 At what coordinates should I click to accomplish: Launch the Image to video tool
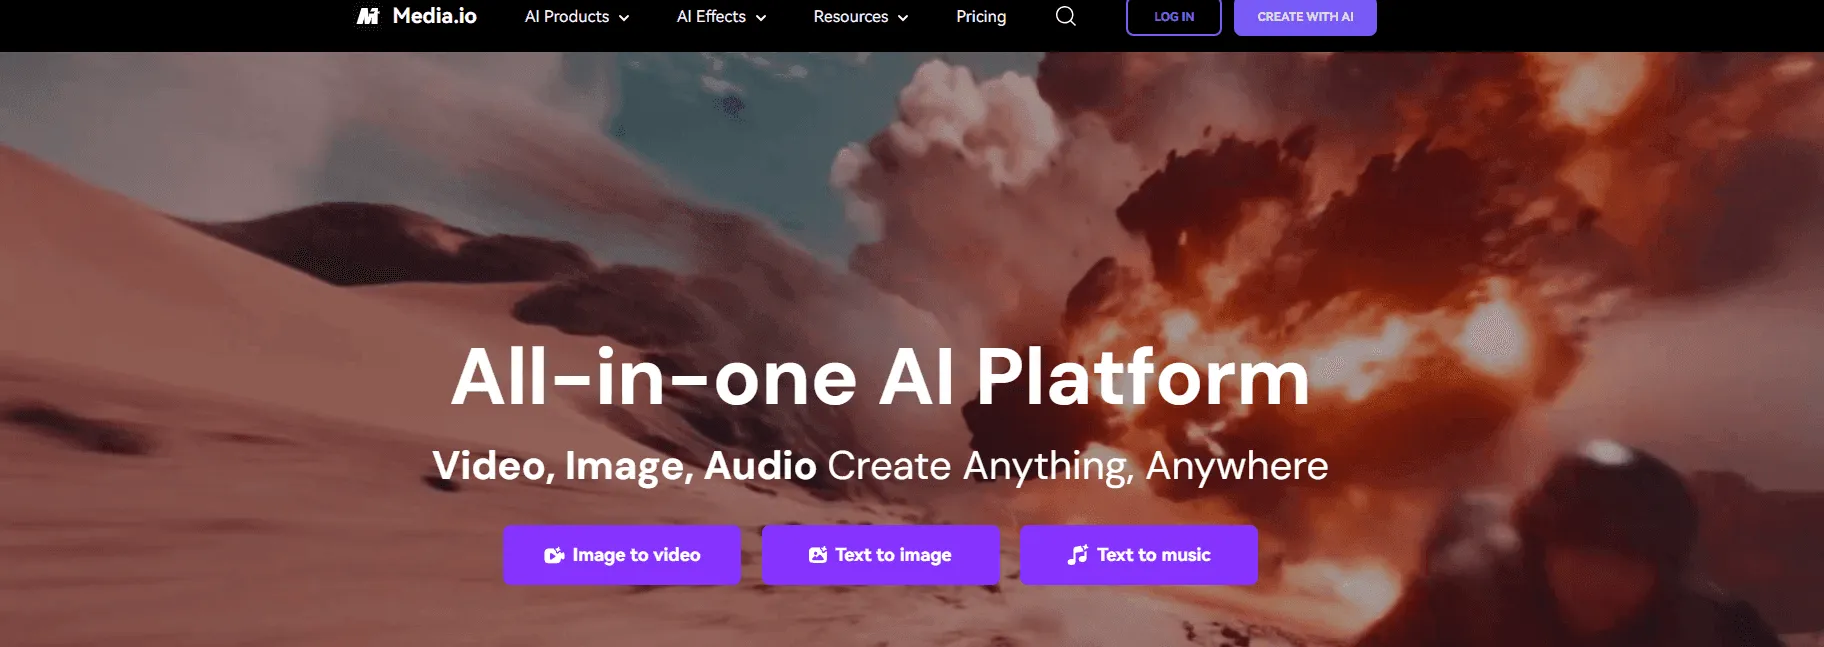tap(622, 555)
